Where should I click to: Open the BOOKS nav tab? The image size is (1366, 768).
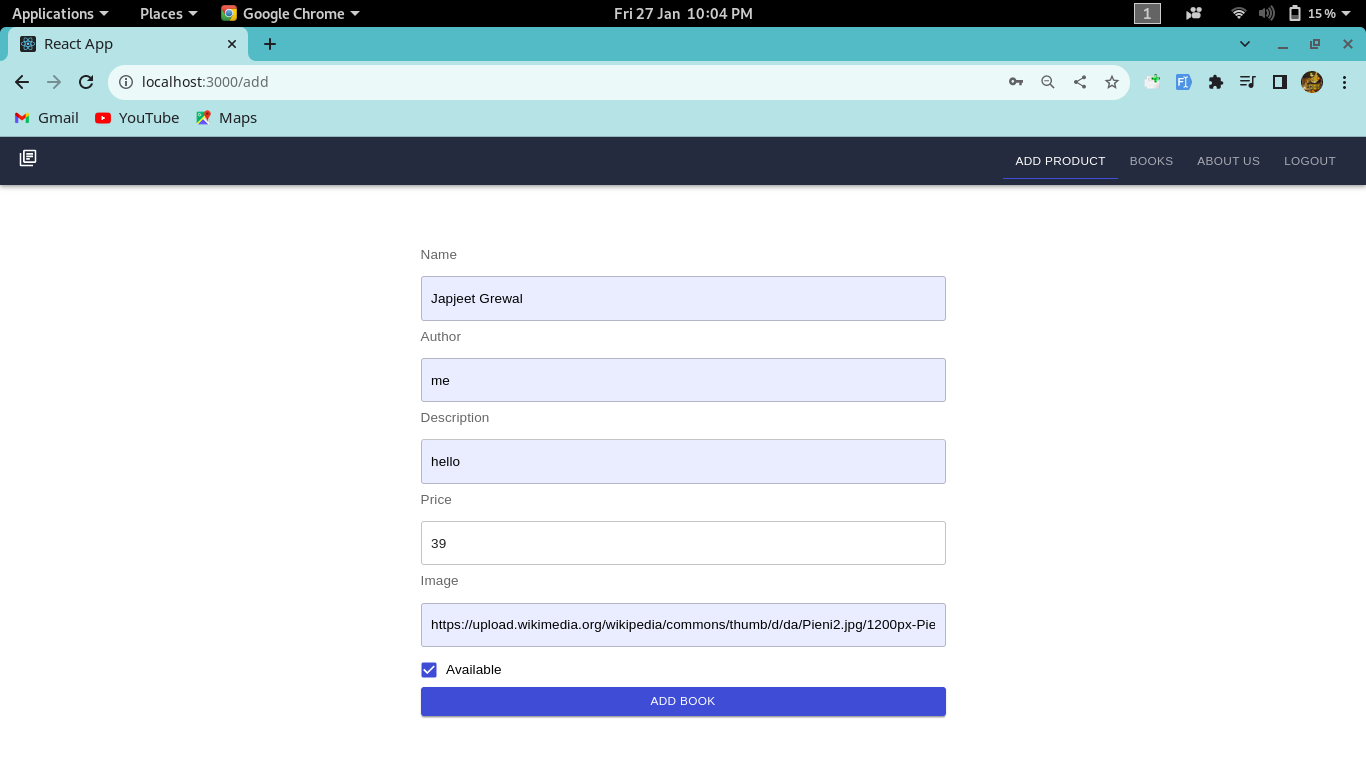pos(1151,161)
